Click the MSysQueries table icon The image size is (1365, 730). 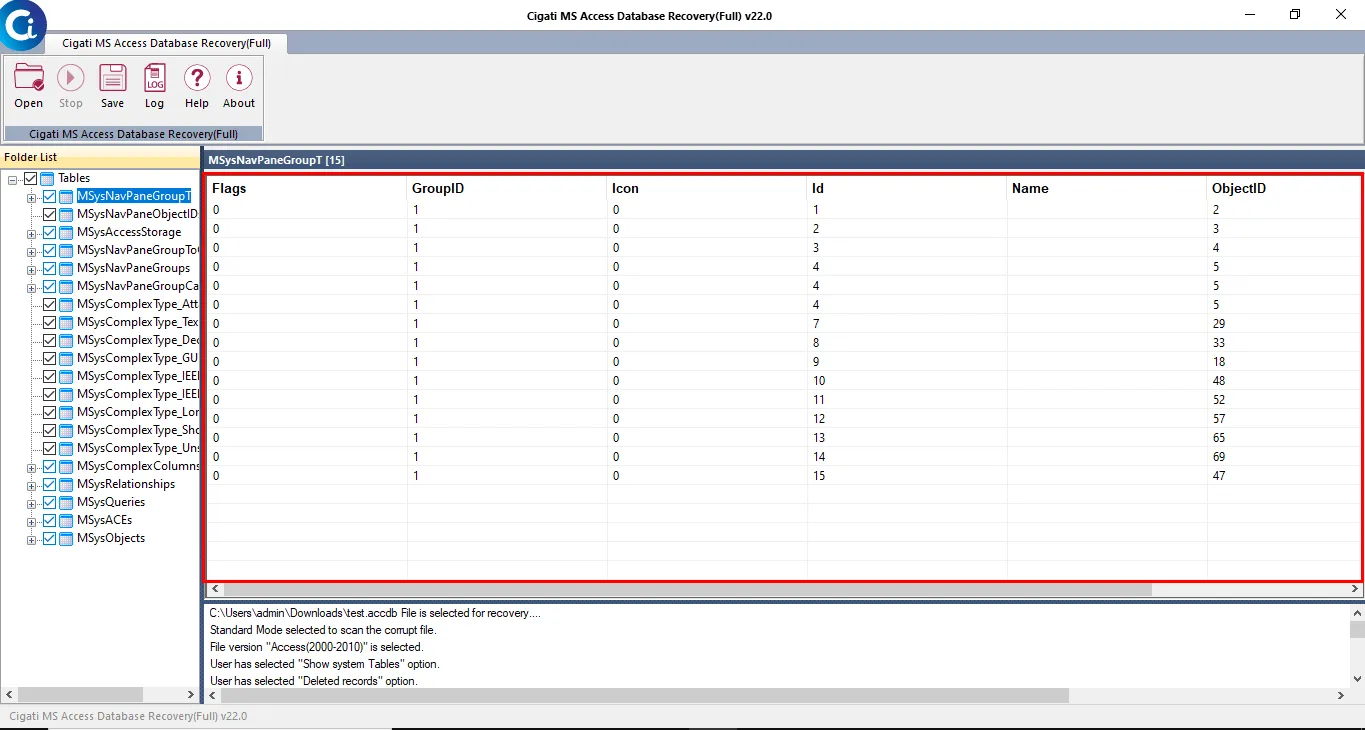[x=67, y=502]
